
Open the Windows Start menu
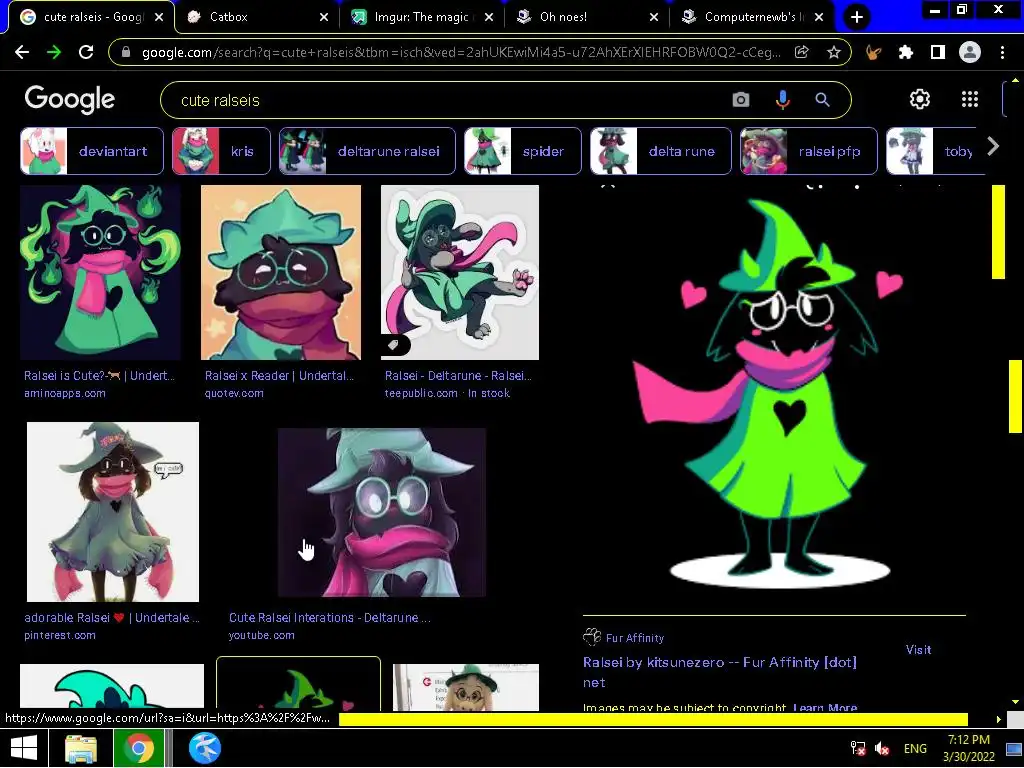click(24, 748)
